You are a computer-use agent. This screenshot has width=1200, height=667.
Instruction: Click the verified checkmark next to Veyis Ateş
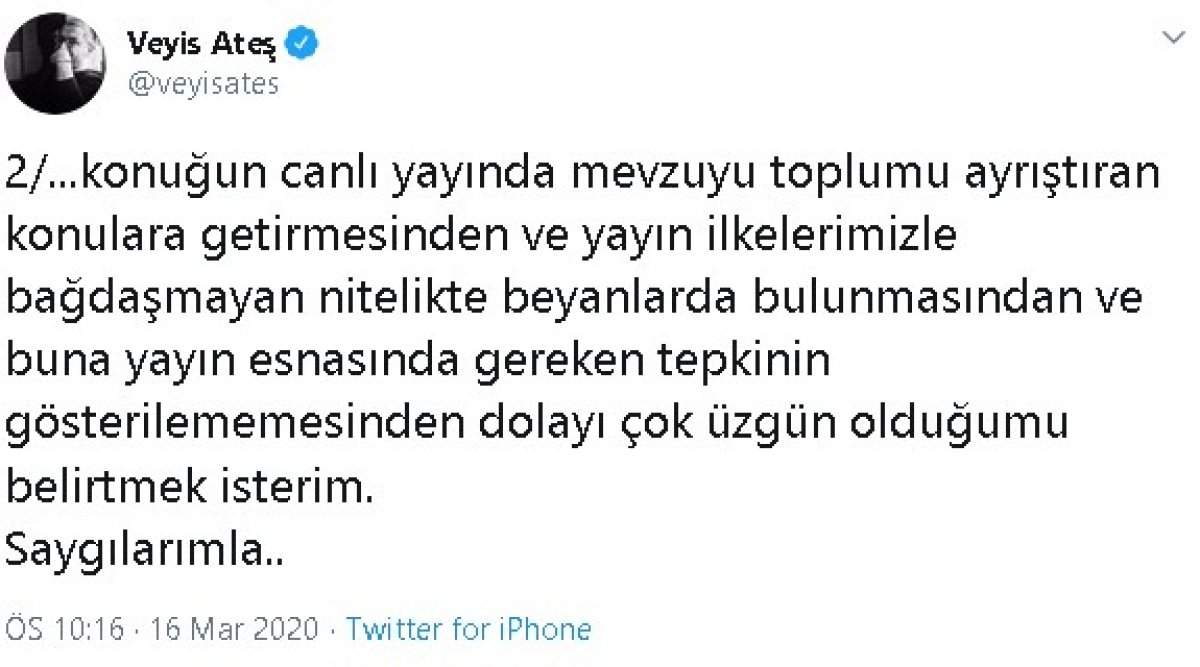pos(304,42)
